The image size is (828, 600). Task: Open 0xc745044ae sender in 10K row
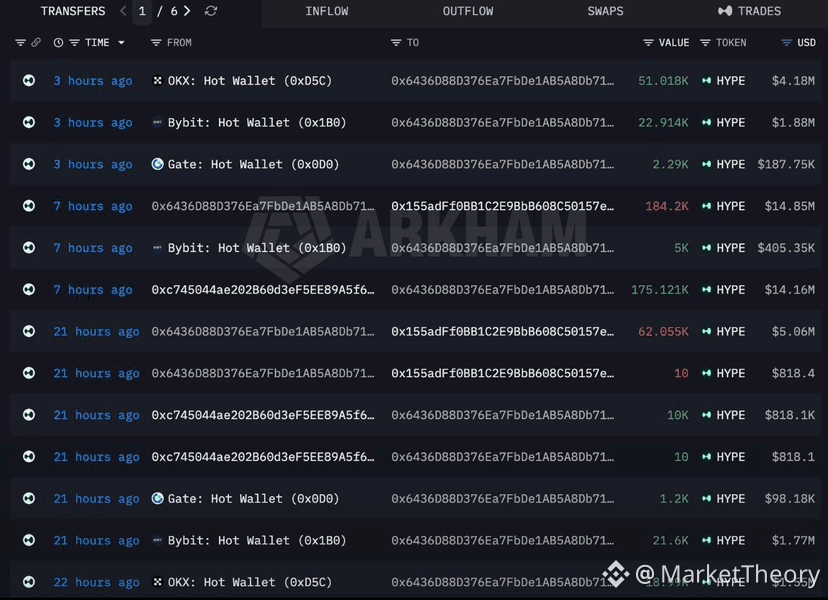pos(263,415)
